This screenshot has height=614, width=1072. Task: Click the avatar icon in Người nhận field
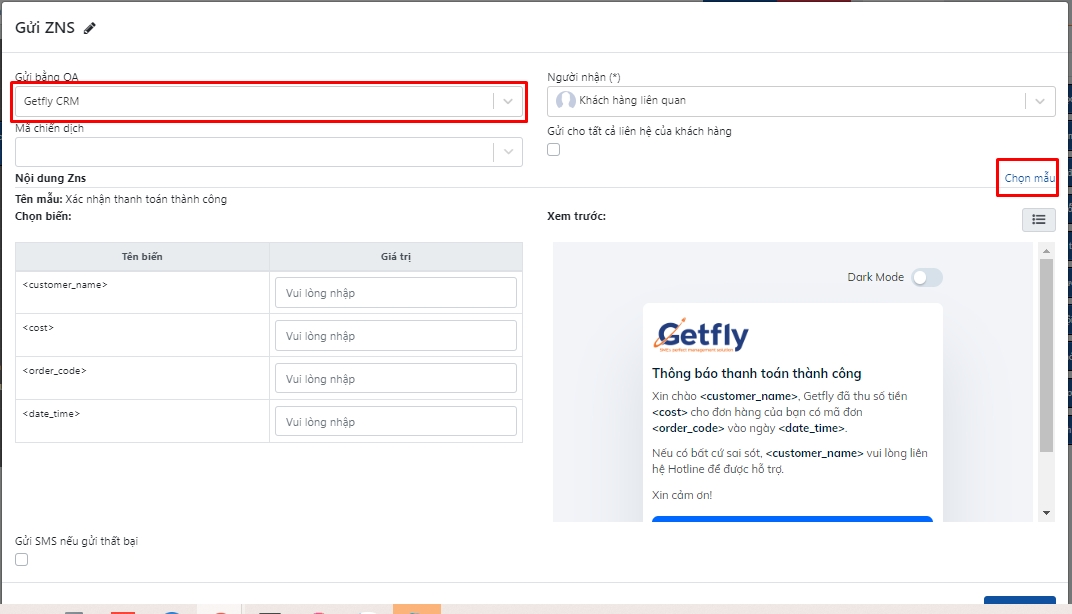tap(566, 101)
